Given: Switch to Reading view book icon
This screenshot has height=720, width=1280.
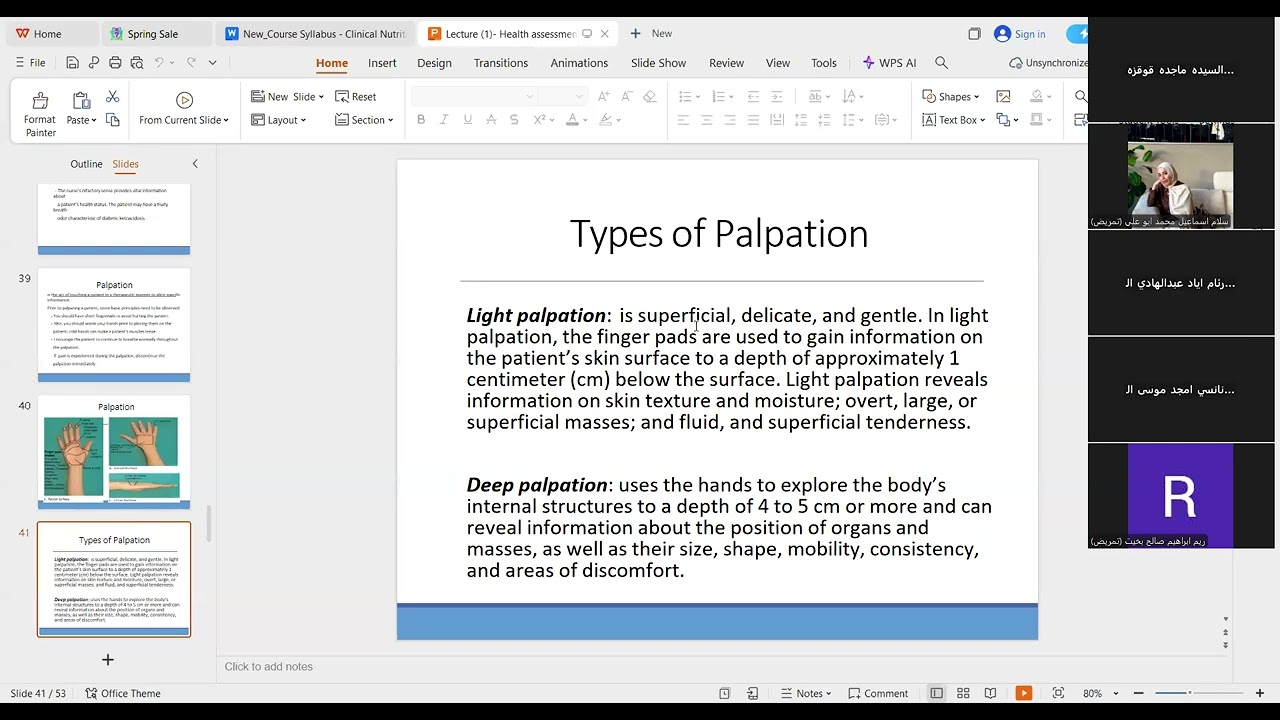Looking at the screenshot, I should click(990, 693).
